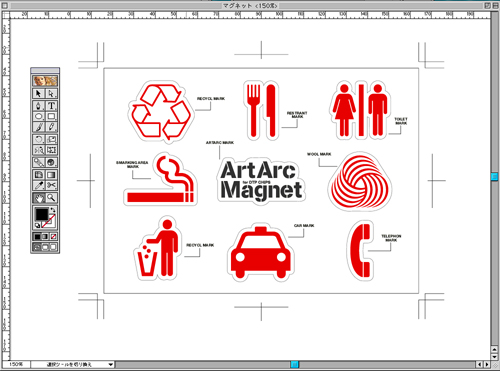Click the horizontal scrollbar thumb

(294, 365)
